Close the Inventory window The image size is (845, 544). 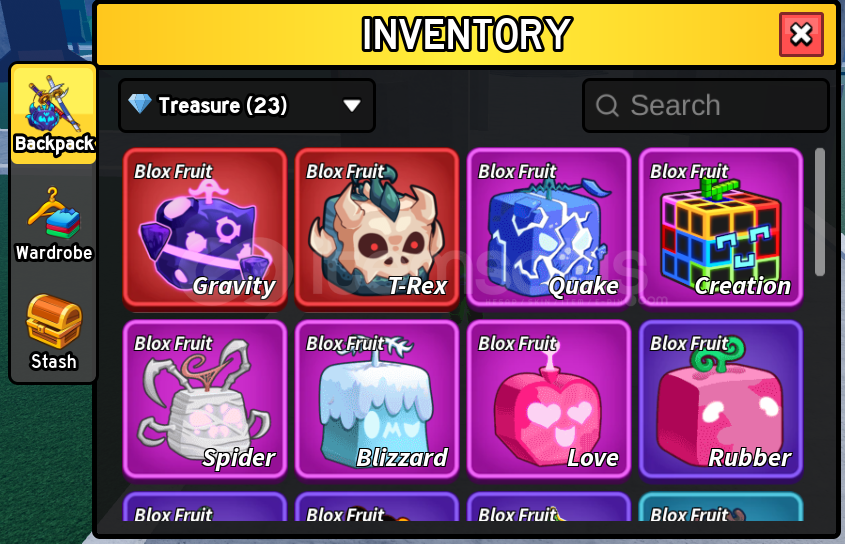[801, 35]
